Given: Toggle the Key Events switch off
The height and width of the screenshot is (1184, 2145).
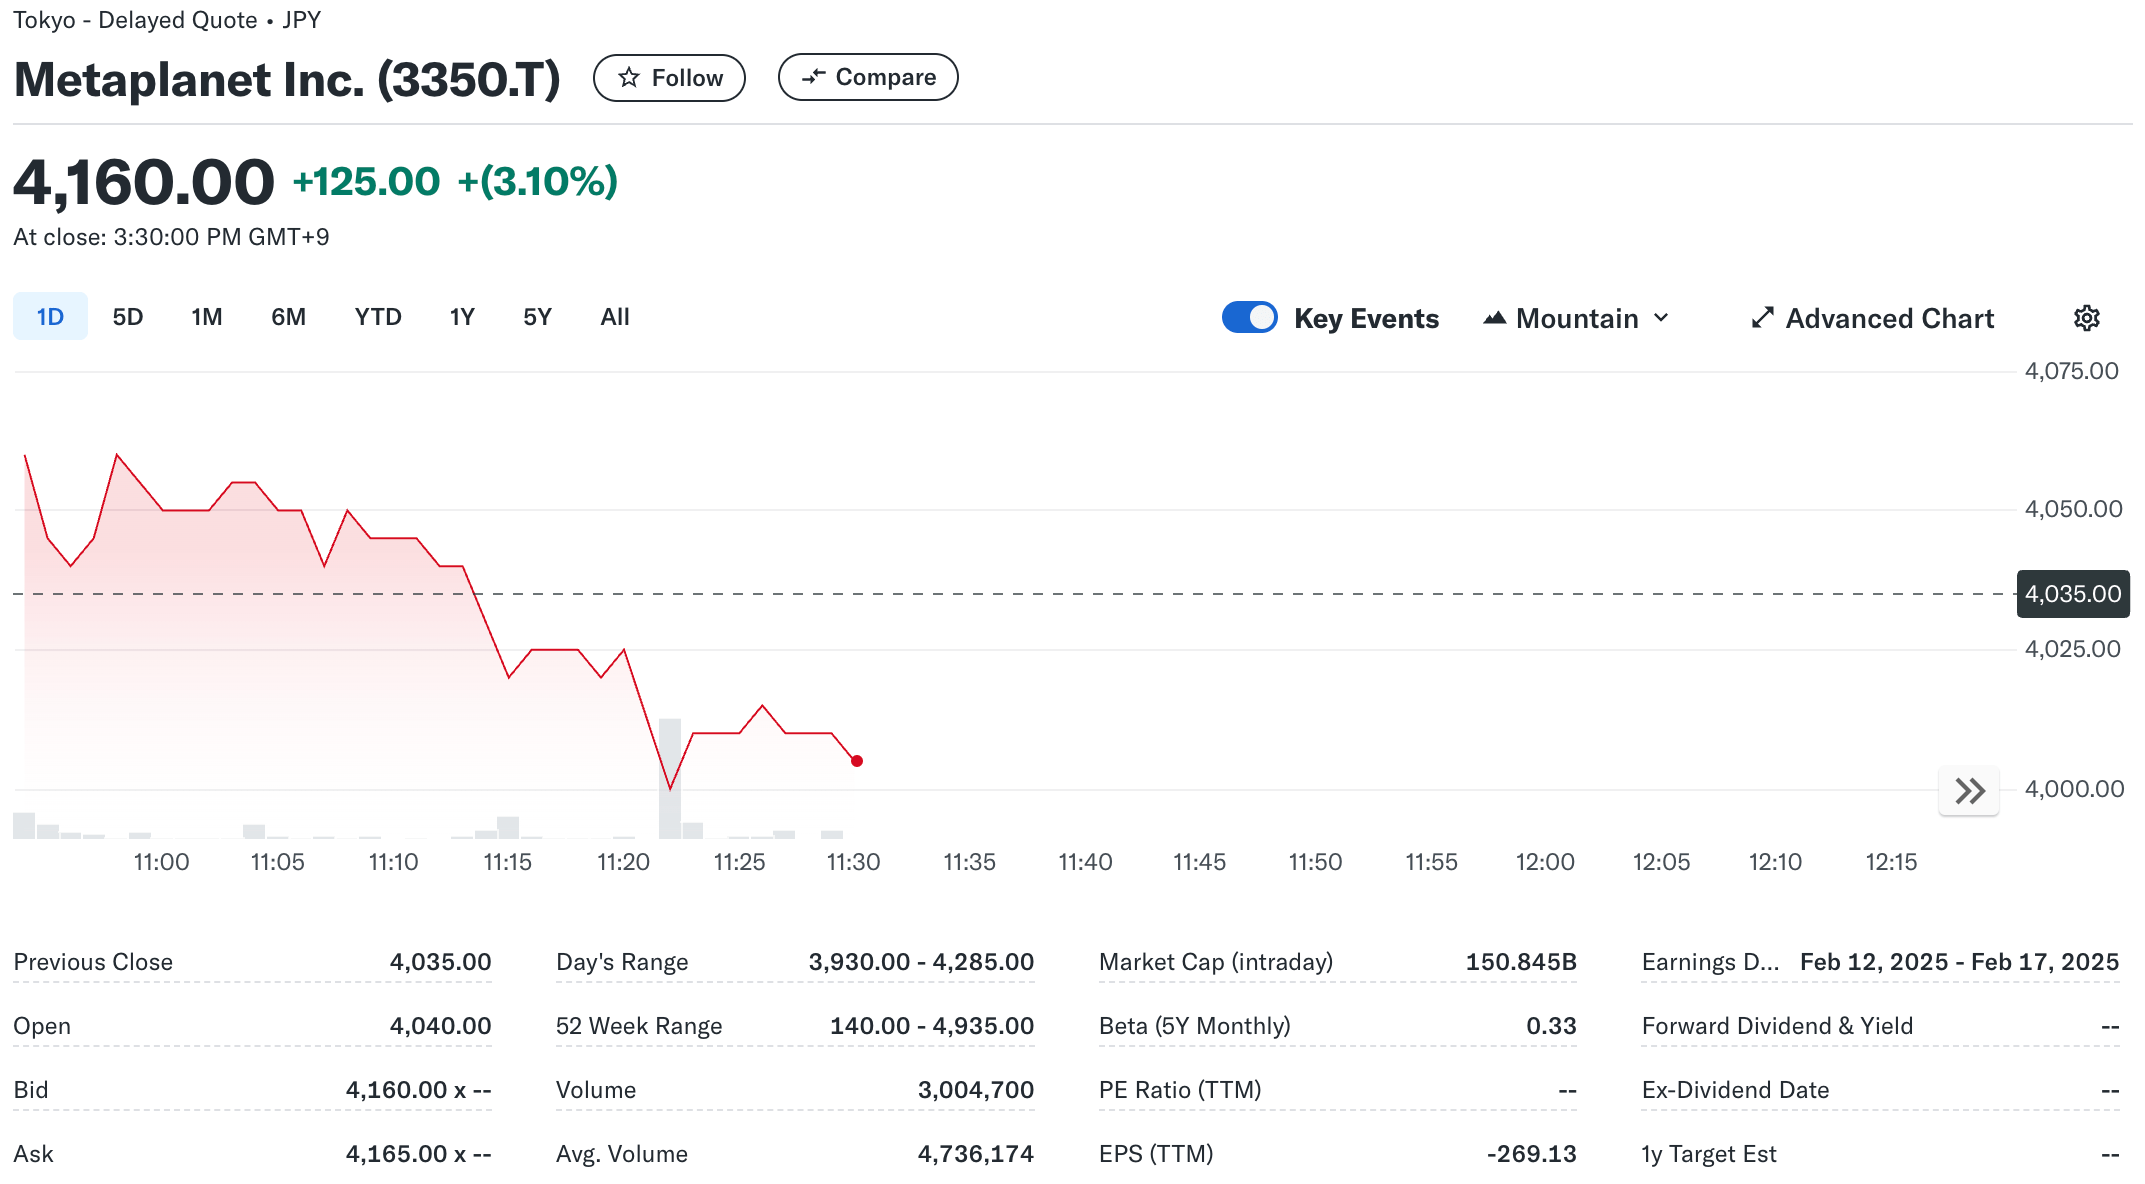Looking at the screenshot, I should (1249, 317).
